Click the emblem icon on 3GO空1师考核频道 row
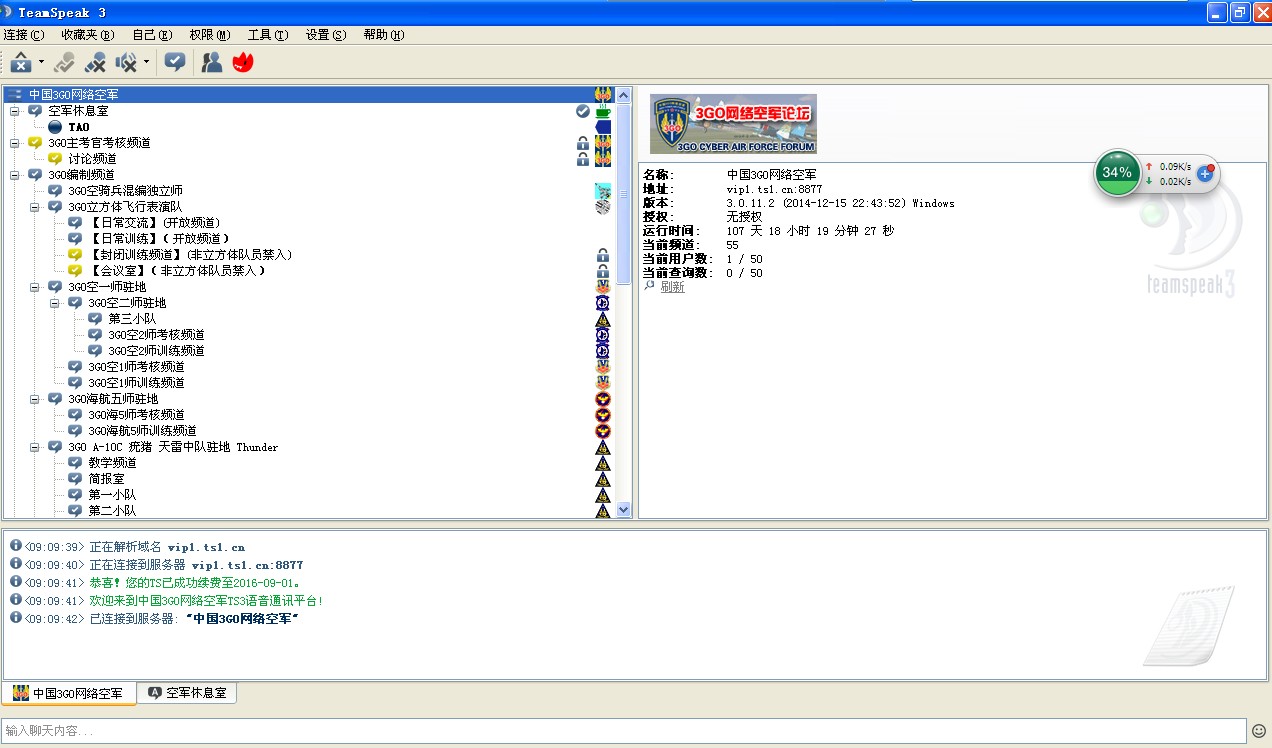Image resolution: width=1272 pixels, height=748 pixels. (603, 367)
